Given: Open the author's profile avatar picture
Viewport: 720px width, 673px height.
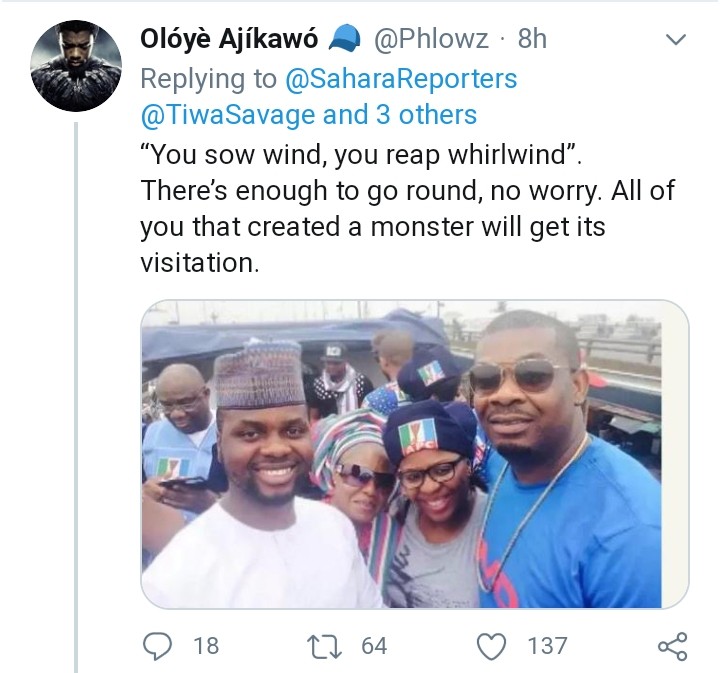Looking at the screenshot, I should click(77, 65).
